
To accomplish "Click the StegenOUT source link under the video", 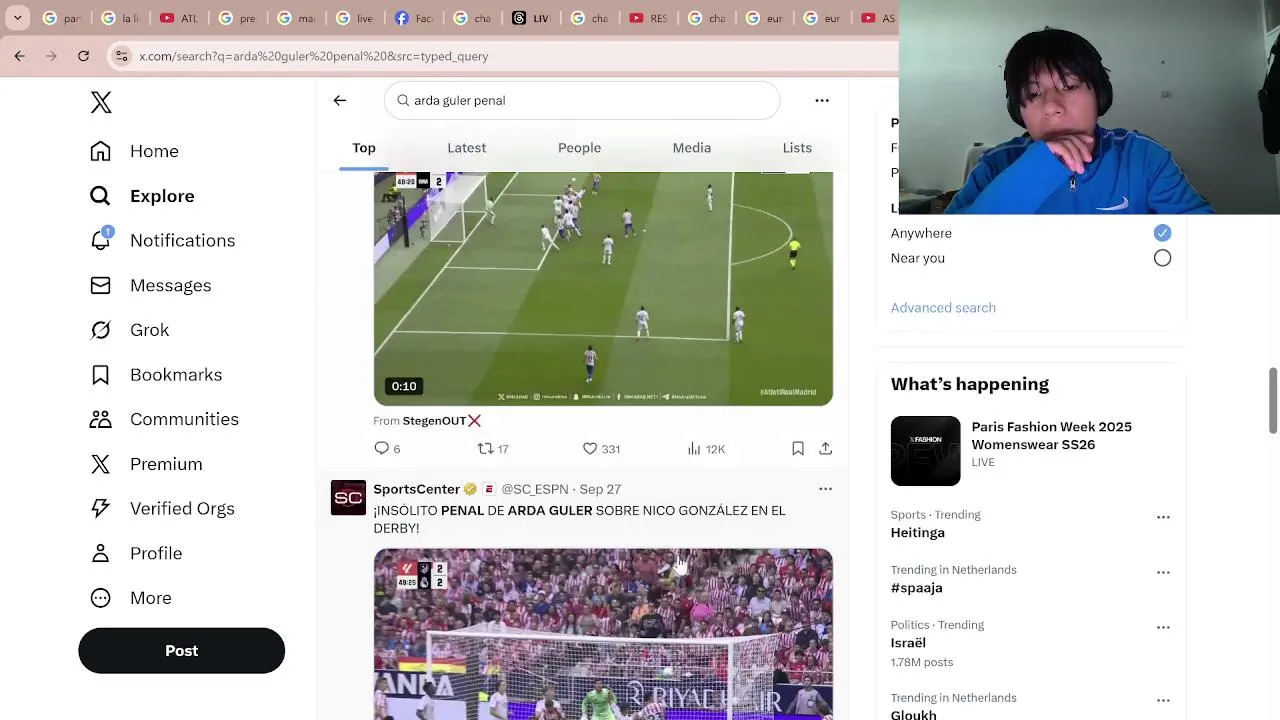I will pos(441,421).
